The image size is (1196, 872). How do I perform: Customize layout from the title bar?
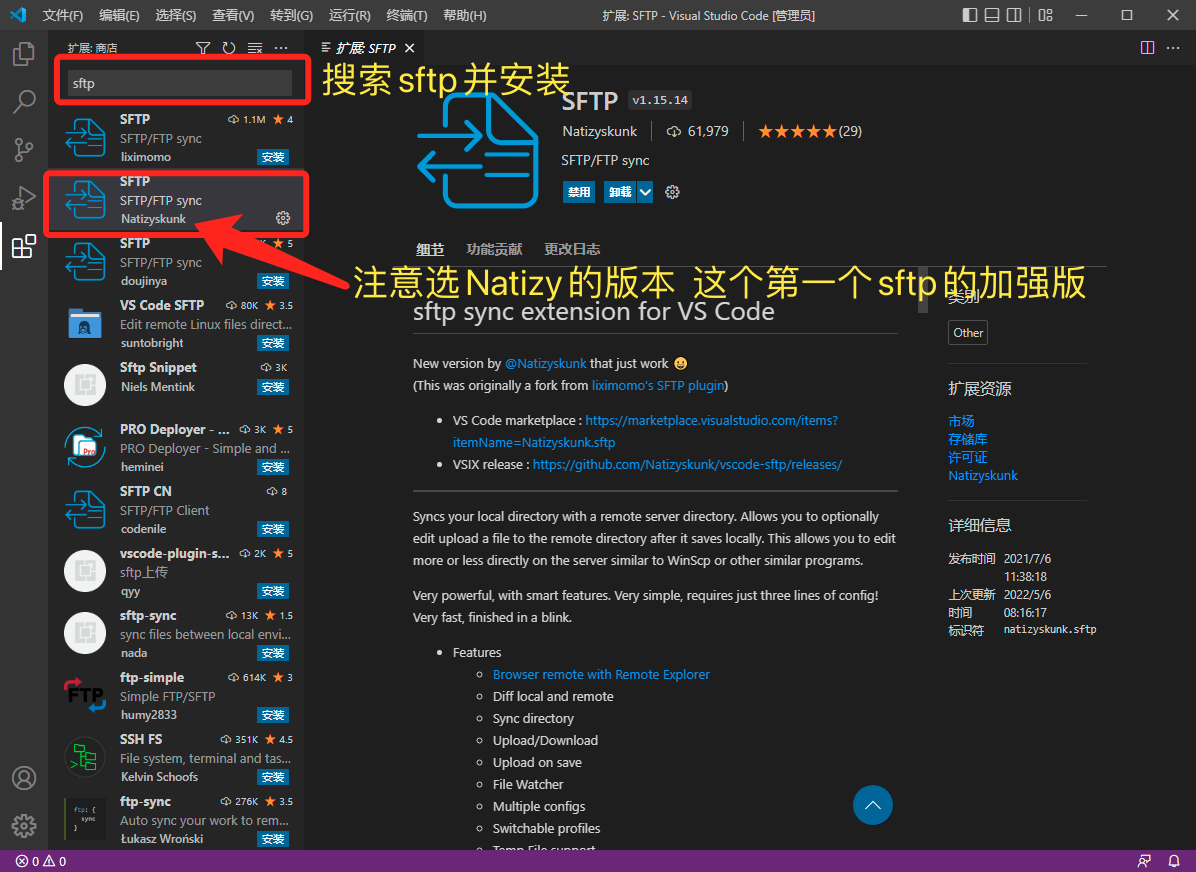coord(1046,15)
